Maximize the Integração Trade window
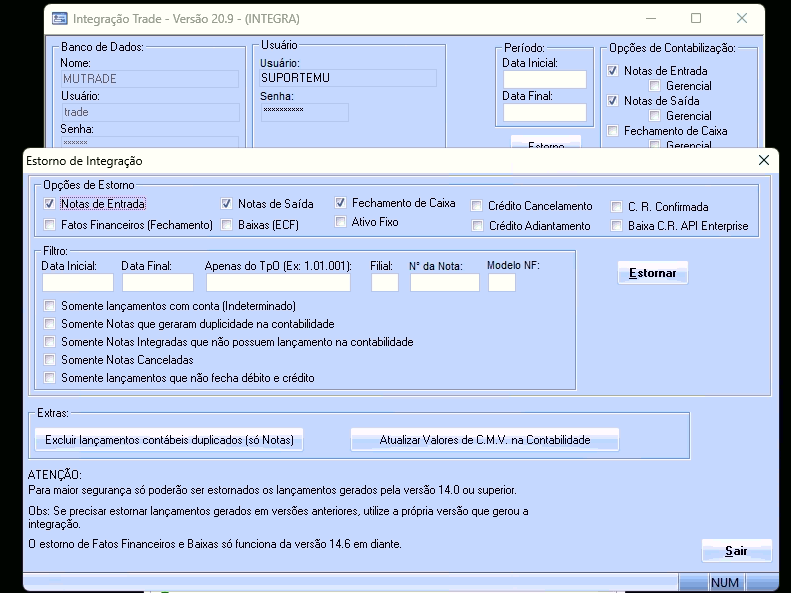This screenshot has width=791, height=593. pos(696,18)
